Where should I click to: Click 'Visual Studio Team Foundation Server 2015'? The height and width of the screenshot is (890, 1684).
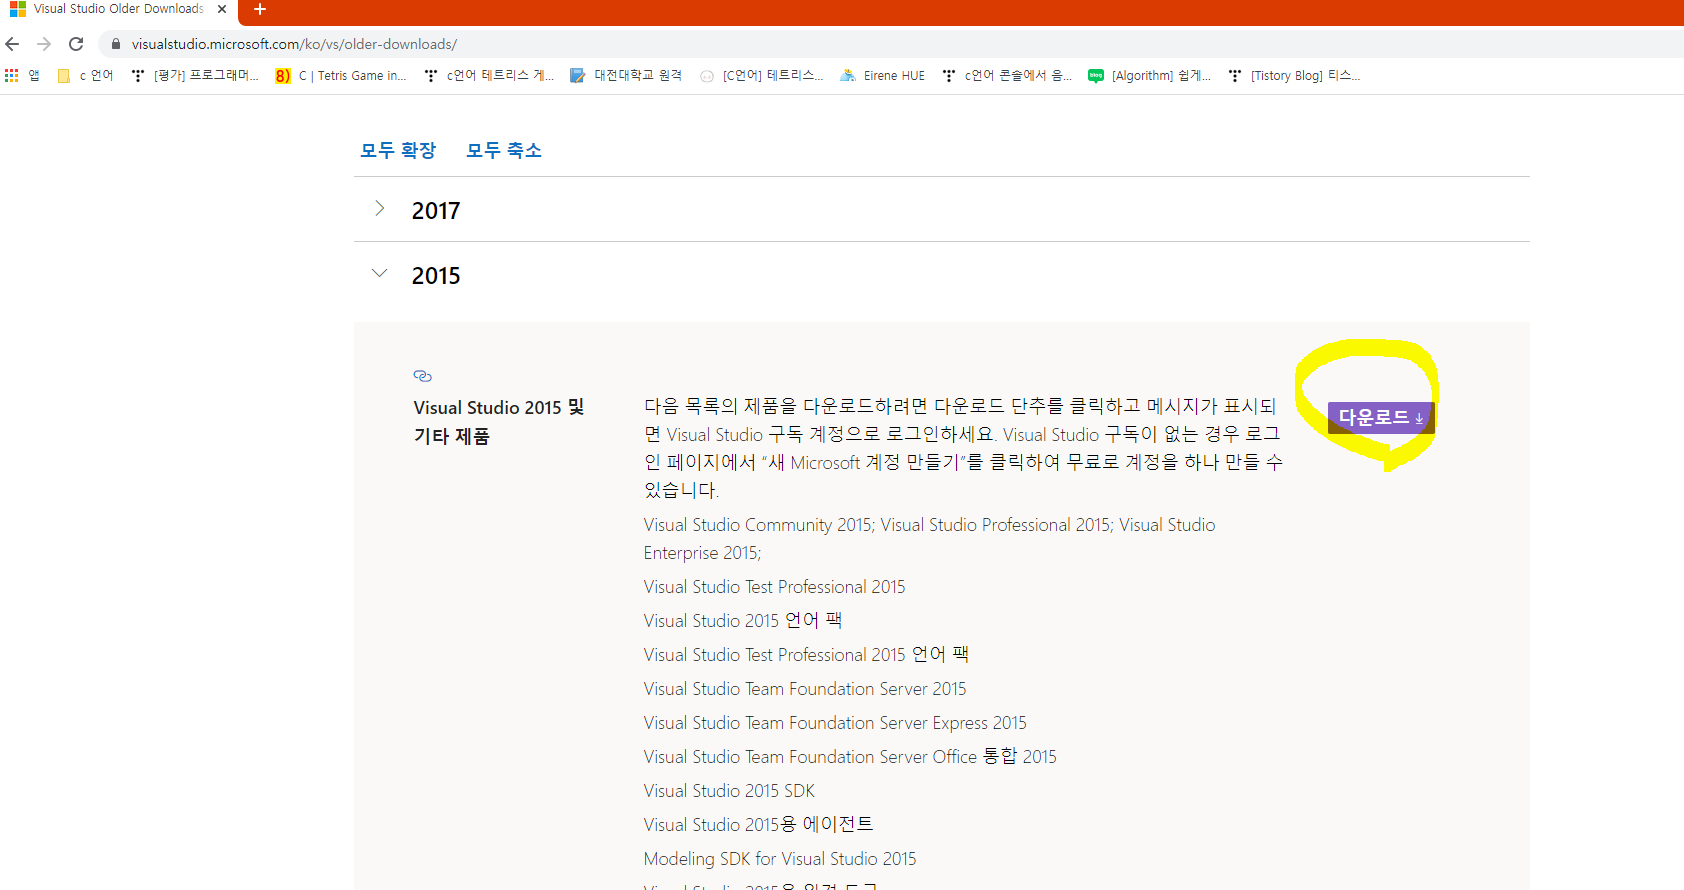pyautogui.click(x=805, y=689)
